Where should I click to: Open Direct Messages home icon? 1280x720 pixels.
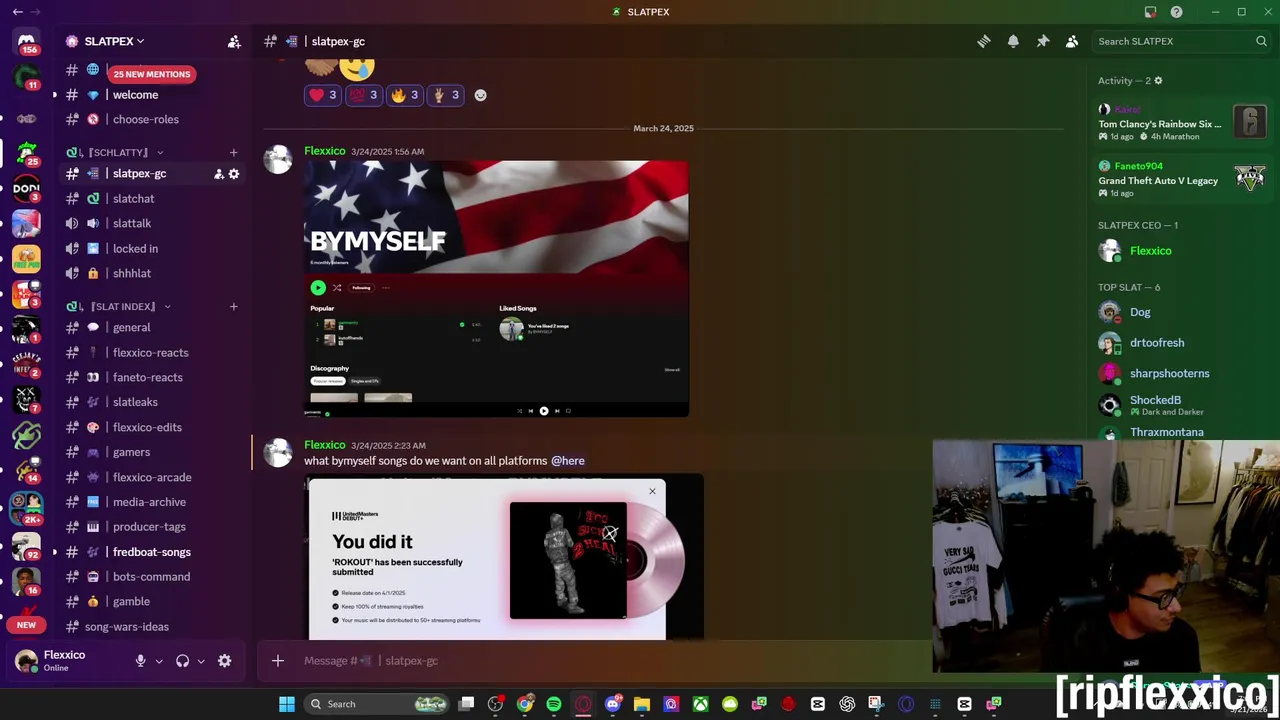pos(27,42)
